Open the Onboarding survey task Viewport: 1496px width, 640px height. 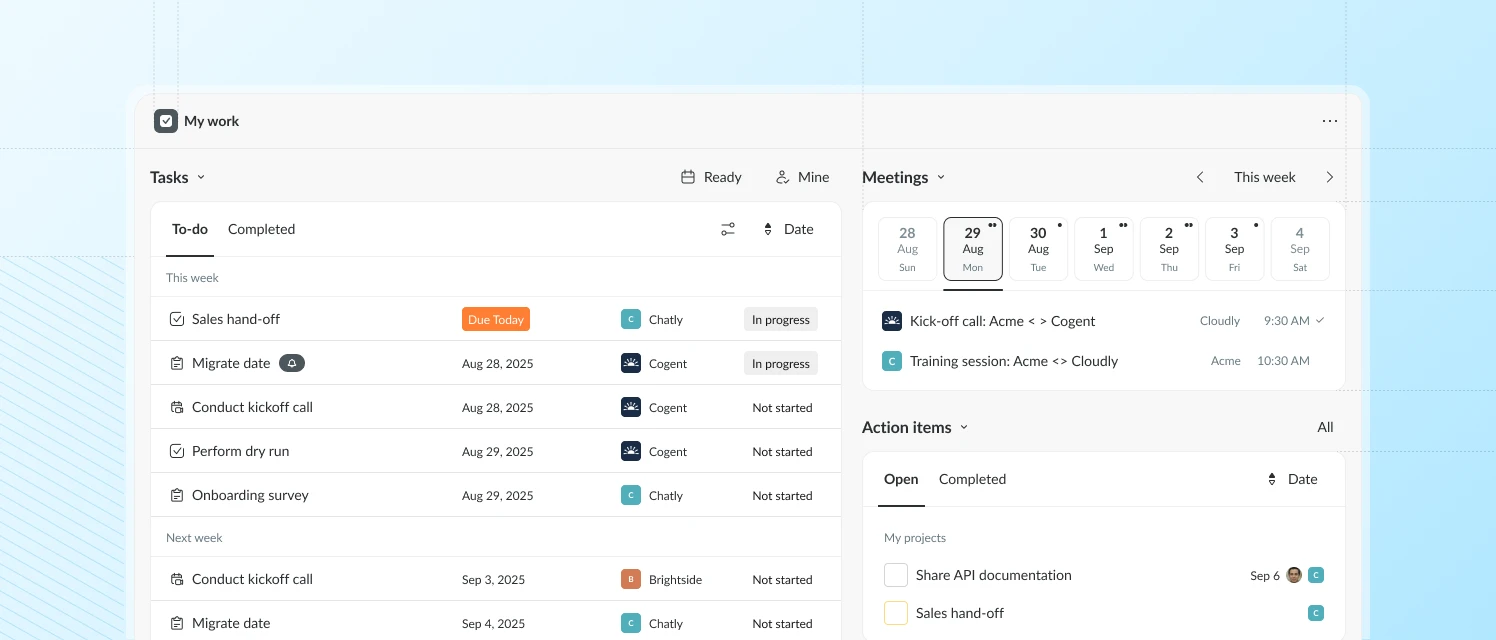(250, 495)
